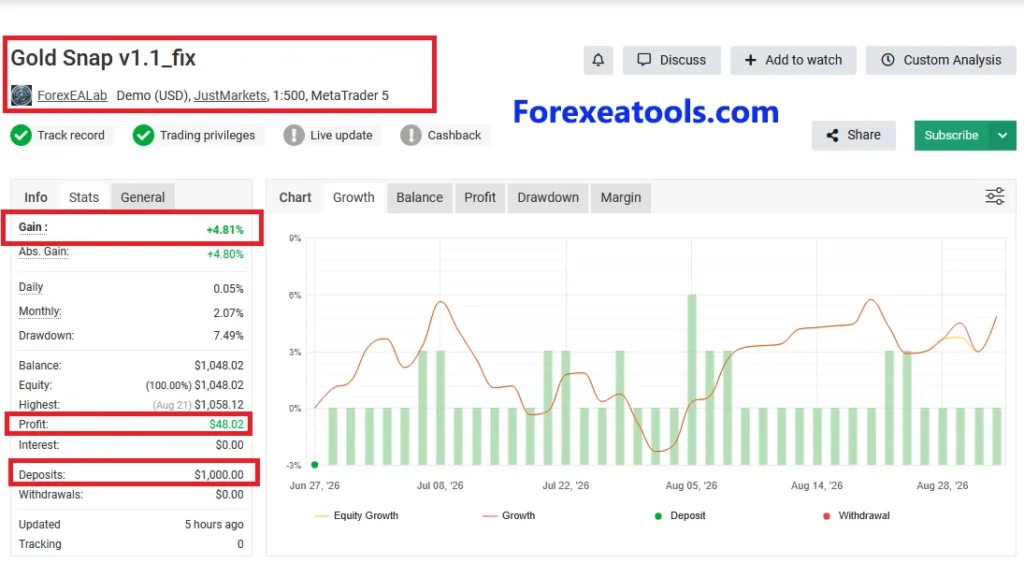Expand the Subscribe dropdown arrow
1024x563 pixels.
(1002, 135)
